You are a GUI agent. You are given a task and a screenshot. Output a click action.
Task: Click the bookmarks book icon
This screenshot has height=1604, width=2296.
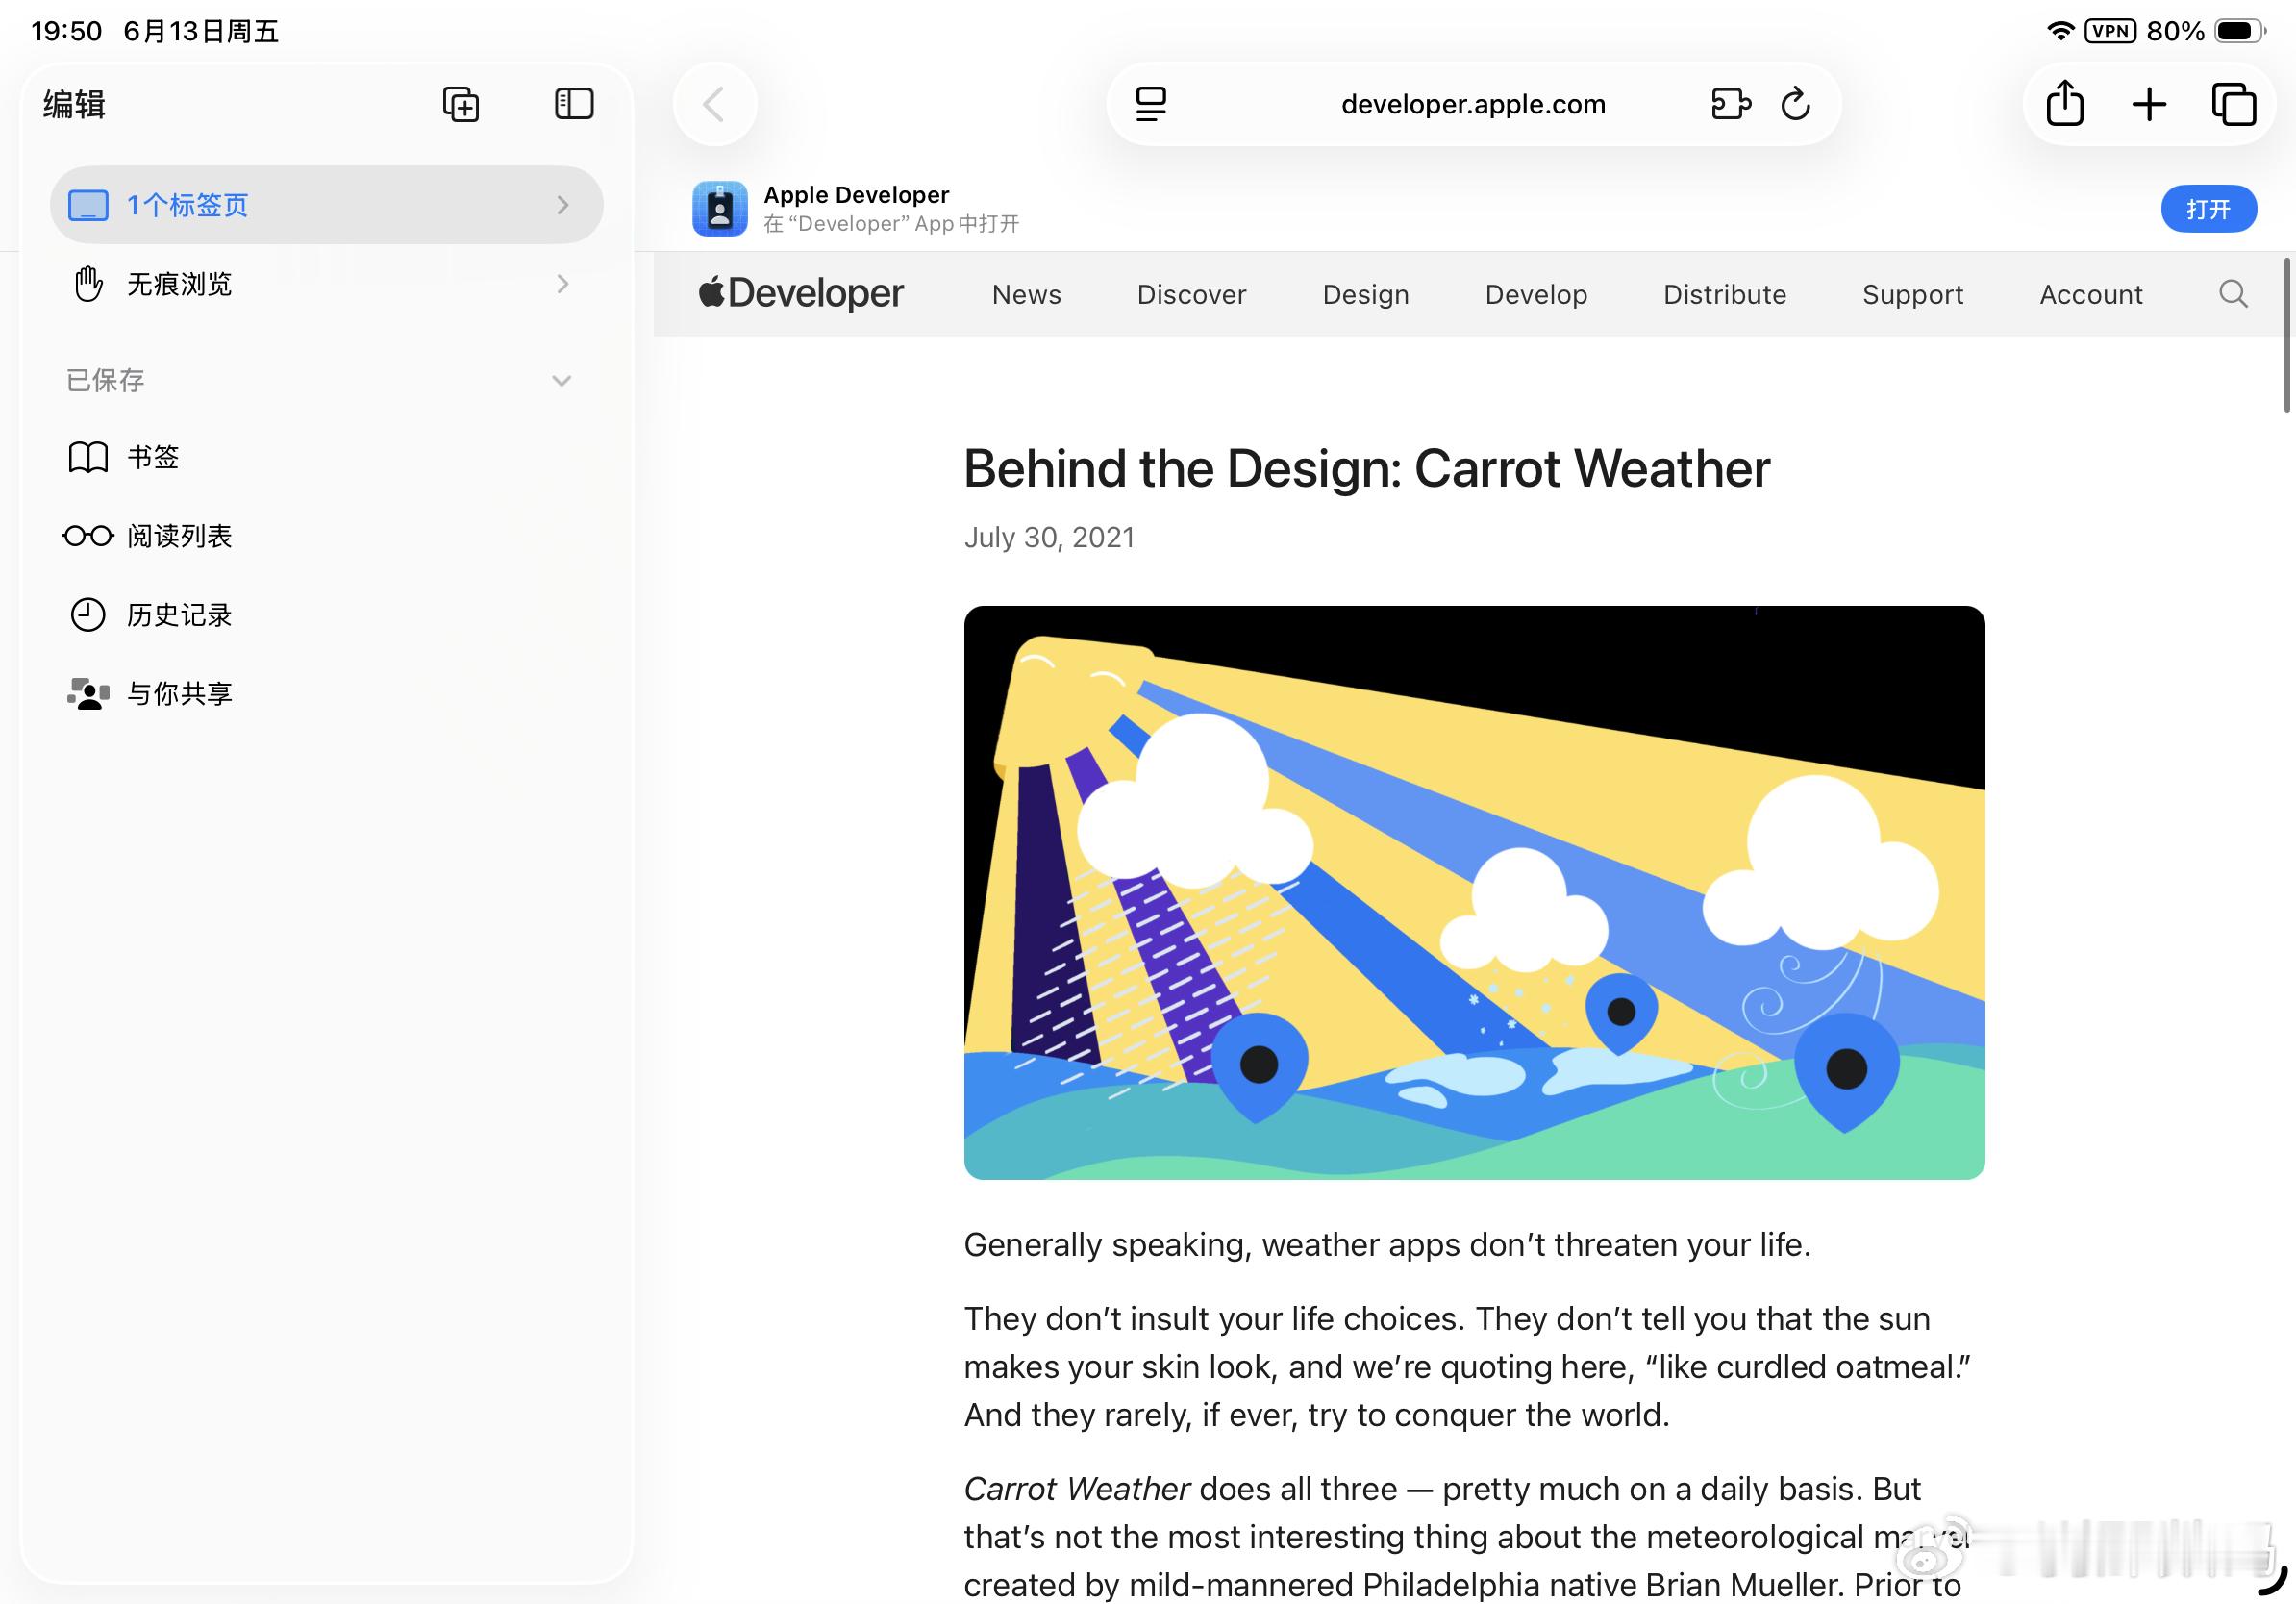pyautogui.click(x=88, y=457)
